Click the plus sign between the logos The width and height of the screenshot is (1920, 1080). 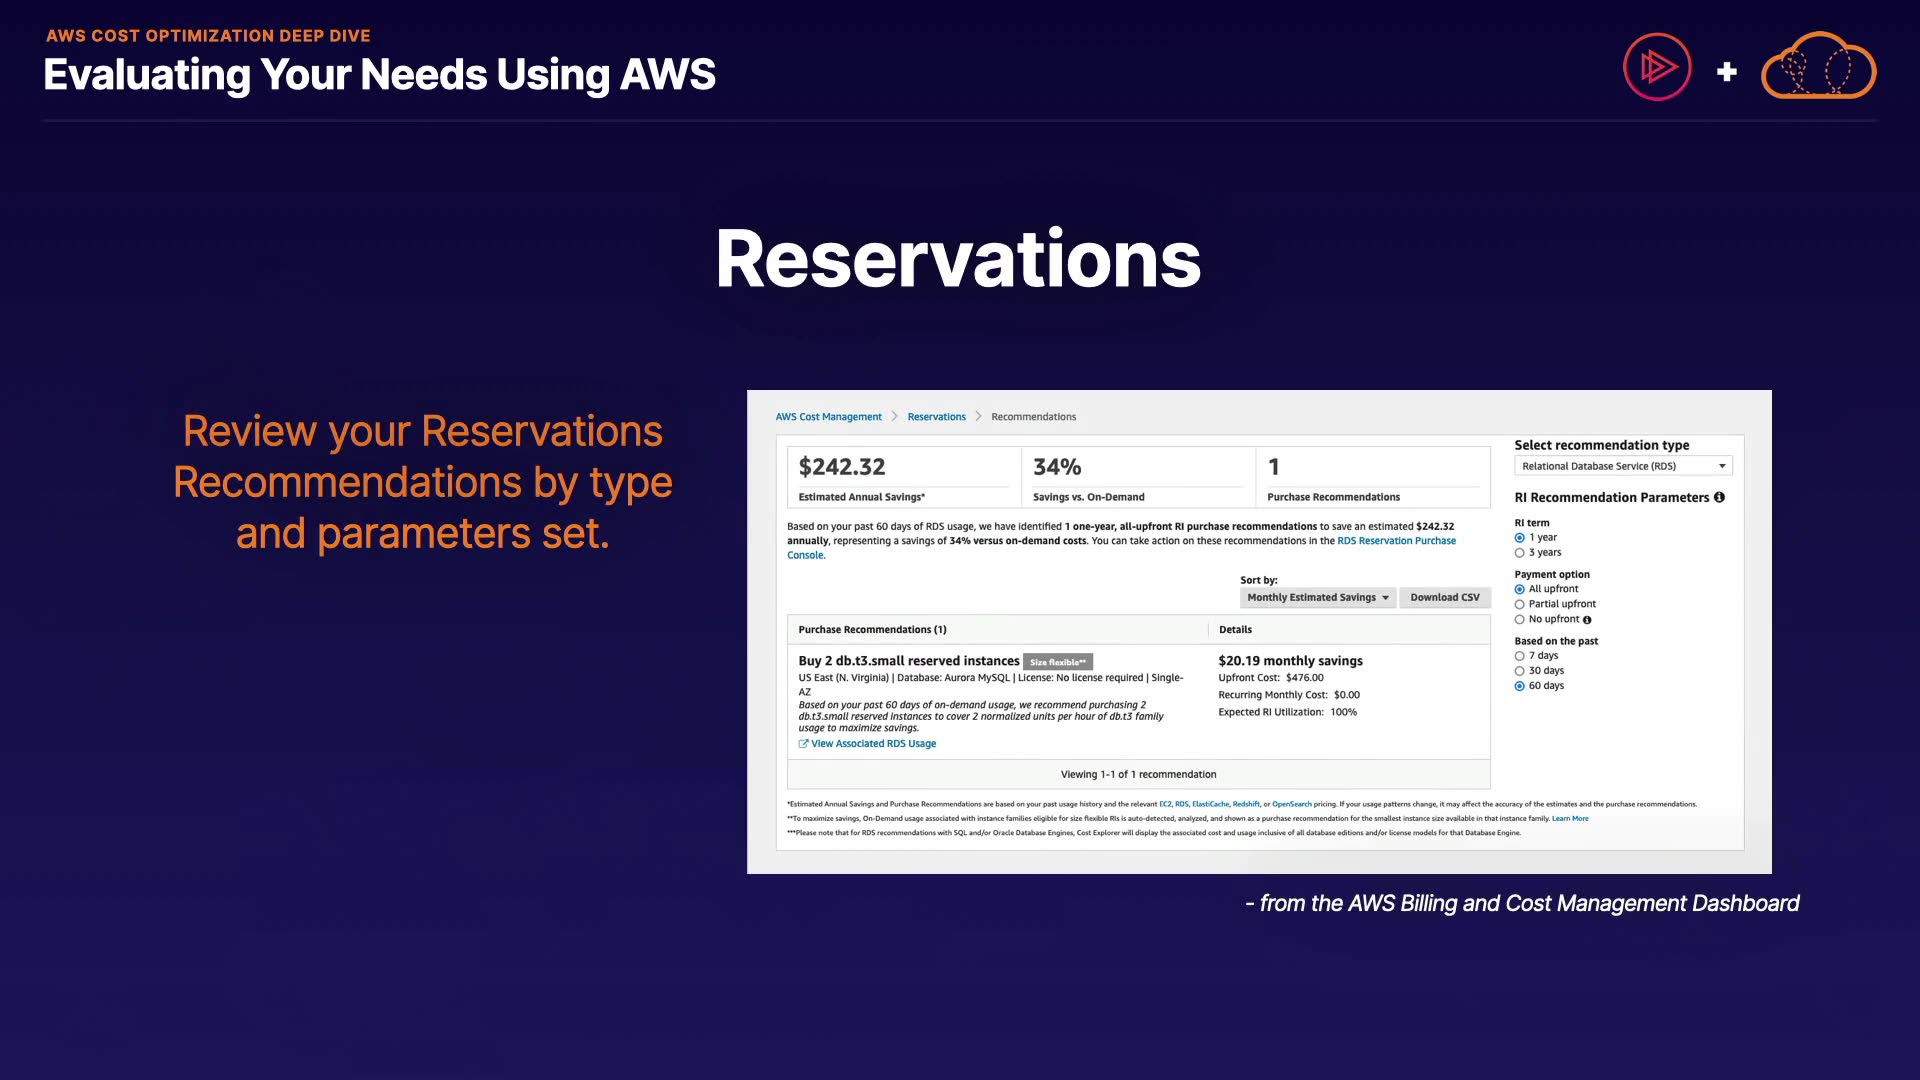click(1726, 72)
